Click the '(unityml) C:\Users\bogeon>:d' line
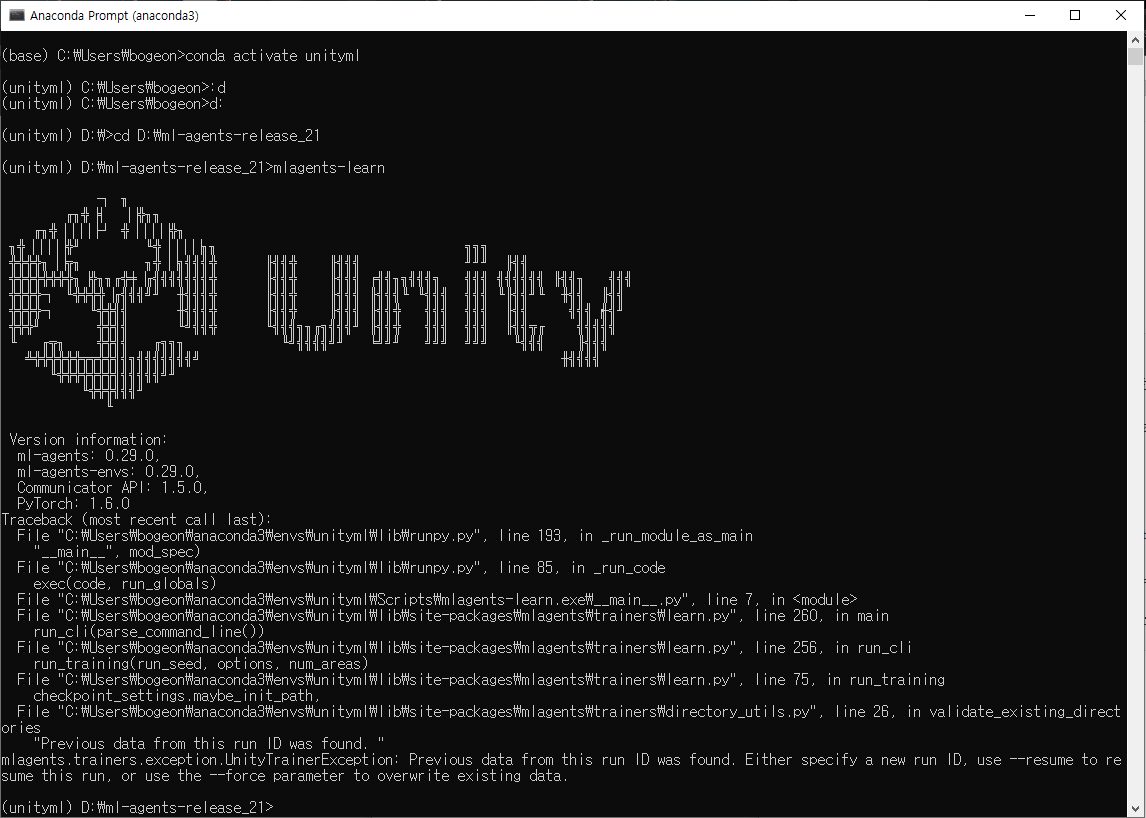1146x818 pixels. click(113, 88)
